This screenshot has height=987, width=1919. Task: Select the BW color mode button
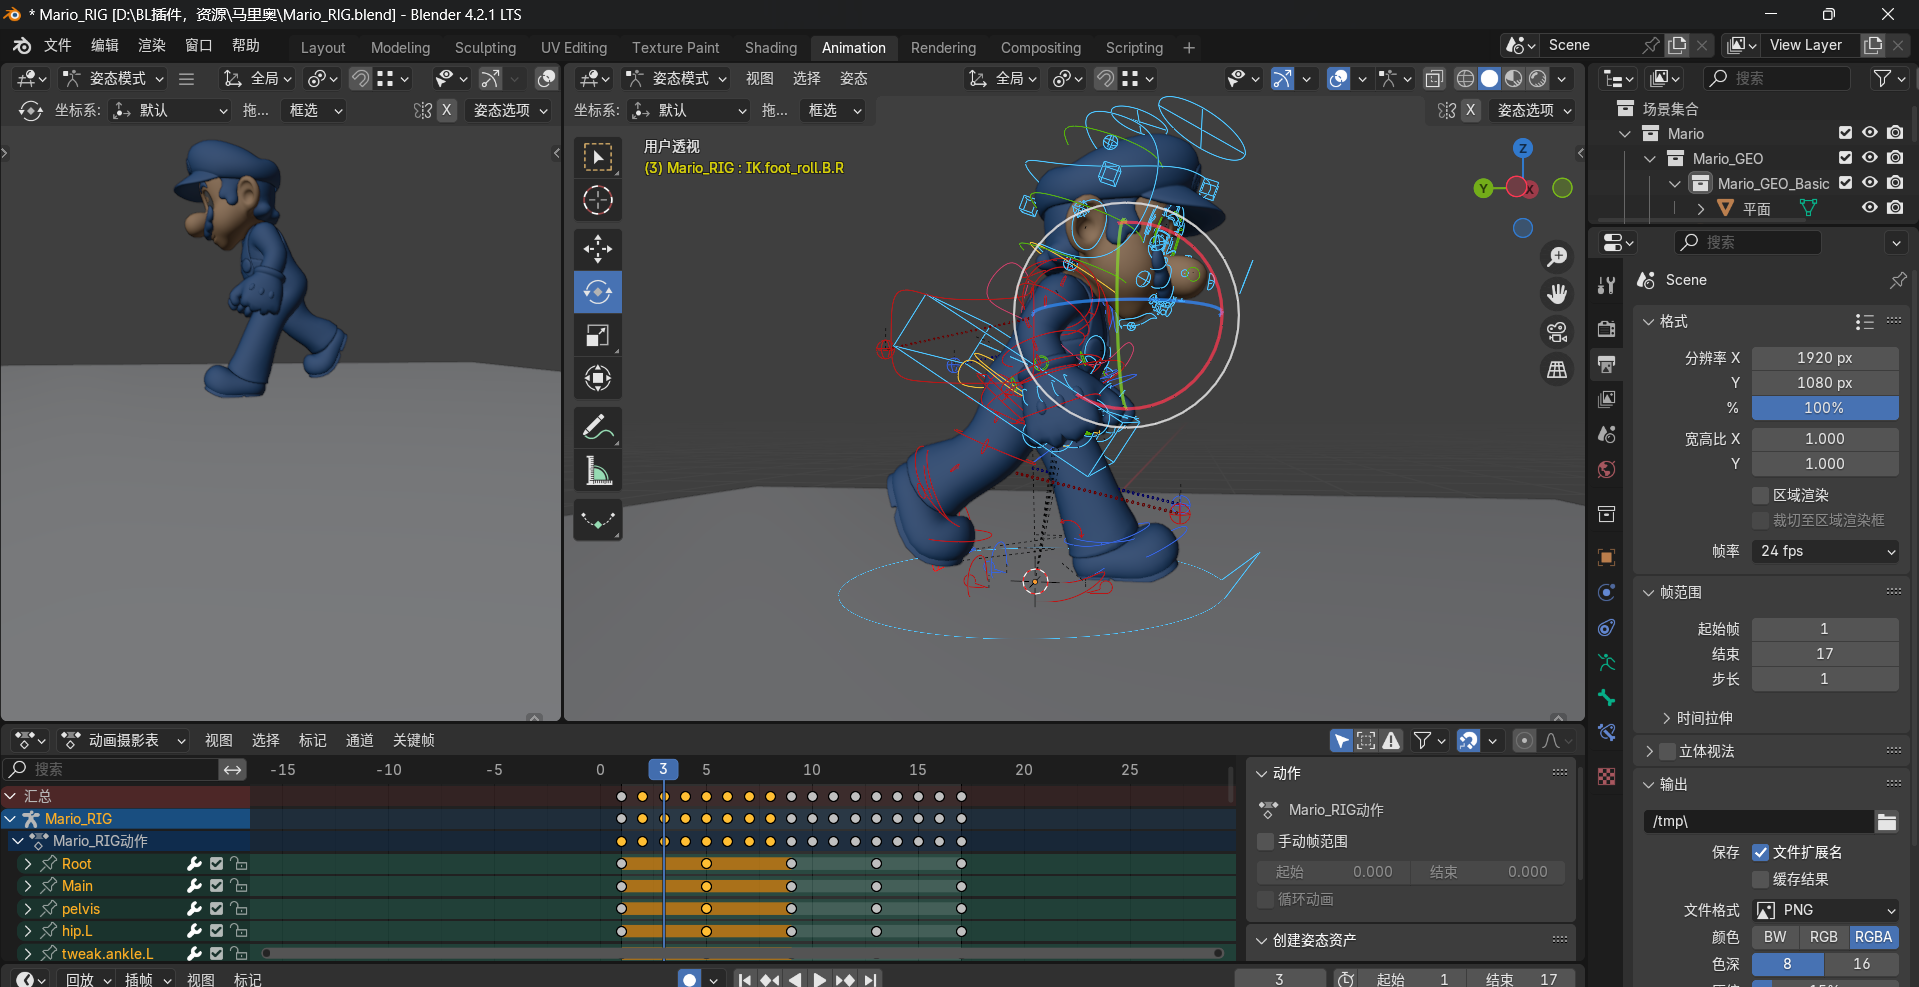[x=1775, y=937]
